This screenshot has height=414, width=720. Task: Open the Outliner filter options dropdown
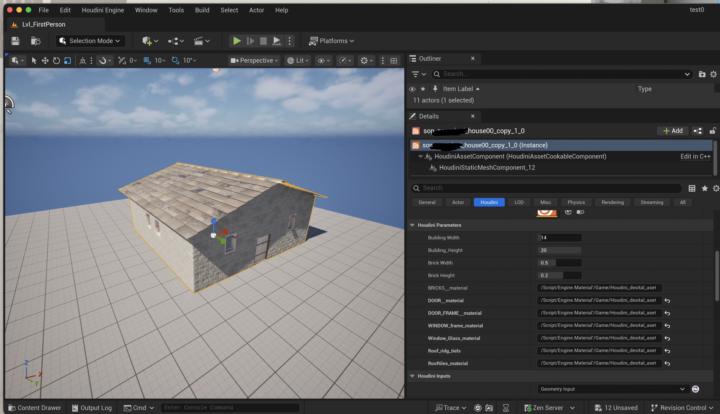tap(418, 74)
